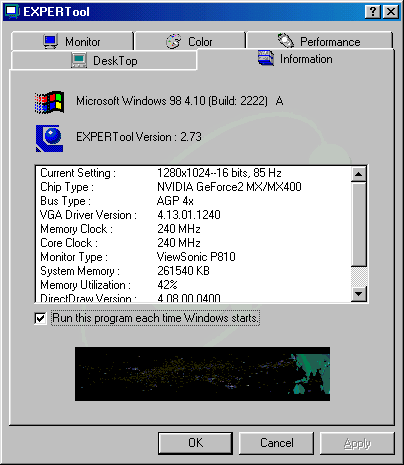Click the information list scroll down arrow
404x465 pixels.
coord(359,294)
